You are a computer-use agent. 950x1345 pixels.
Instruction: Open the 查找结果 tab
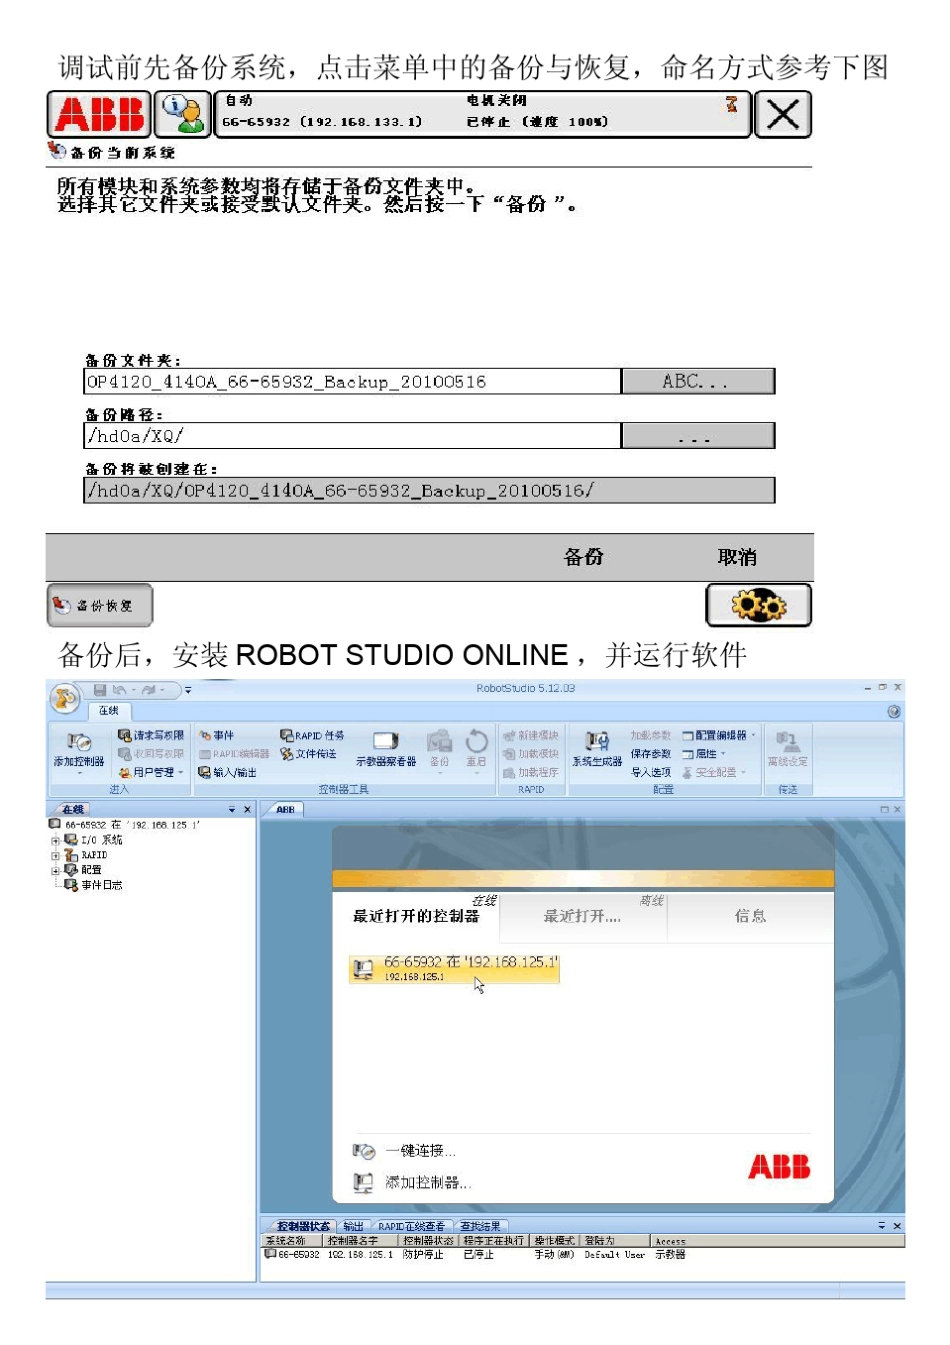480,1226
